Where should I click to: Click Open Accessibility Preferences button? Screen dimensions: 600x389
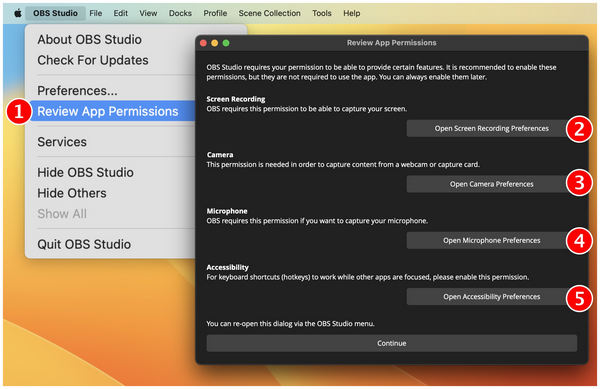491,296
